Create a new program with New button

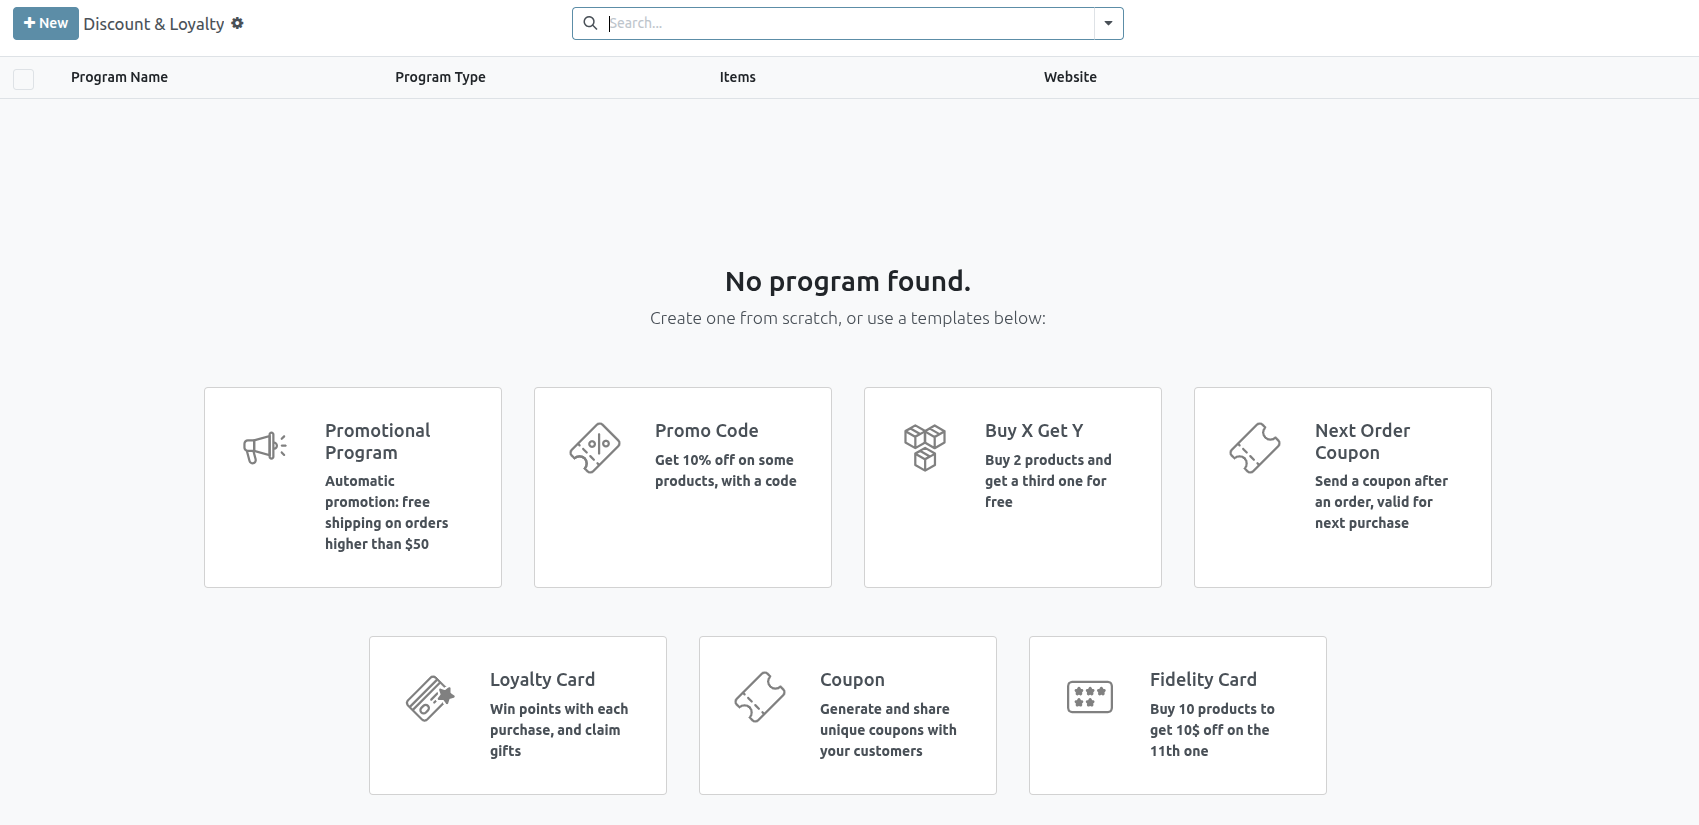pos(46,23)
